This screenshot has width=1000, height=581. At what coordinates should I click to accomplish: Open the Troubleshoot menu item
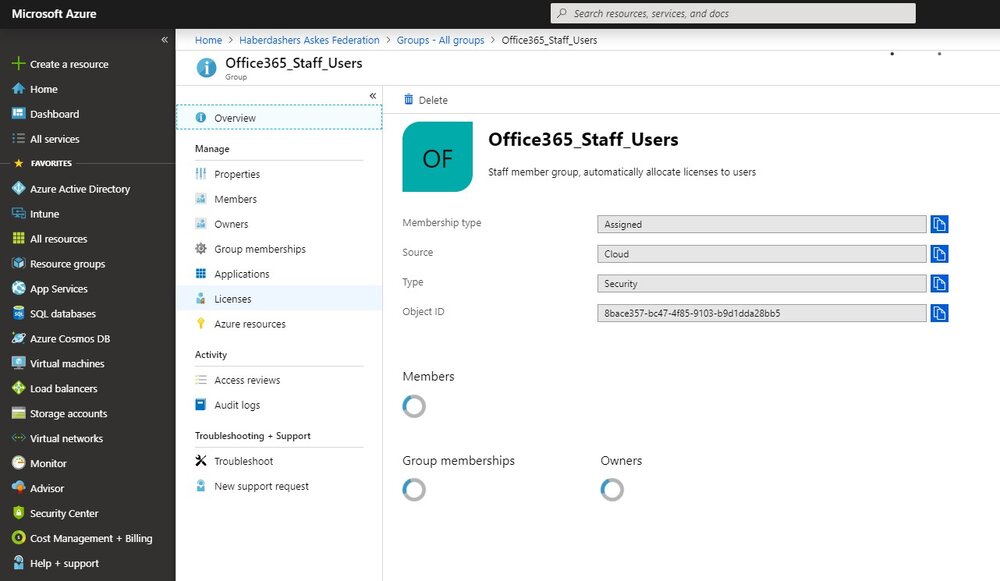[279, 461]
